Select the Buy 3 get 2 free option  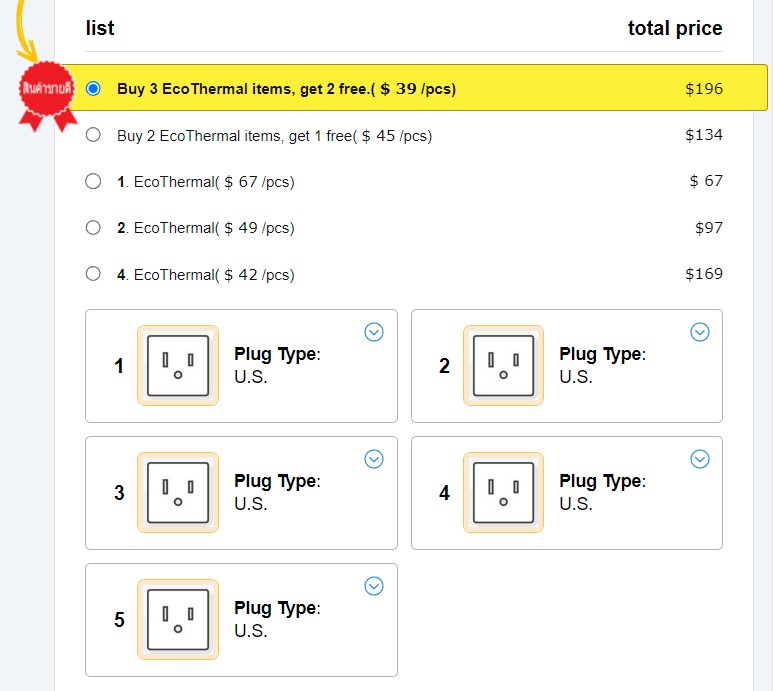pos(94,88)
